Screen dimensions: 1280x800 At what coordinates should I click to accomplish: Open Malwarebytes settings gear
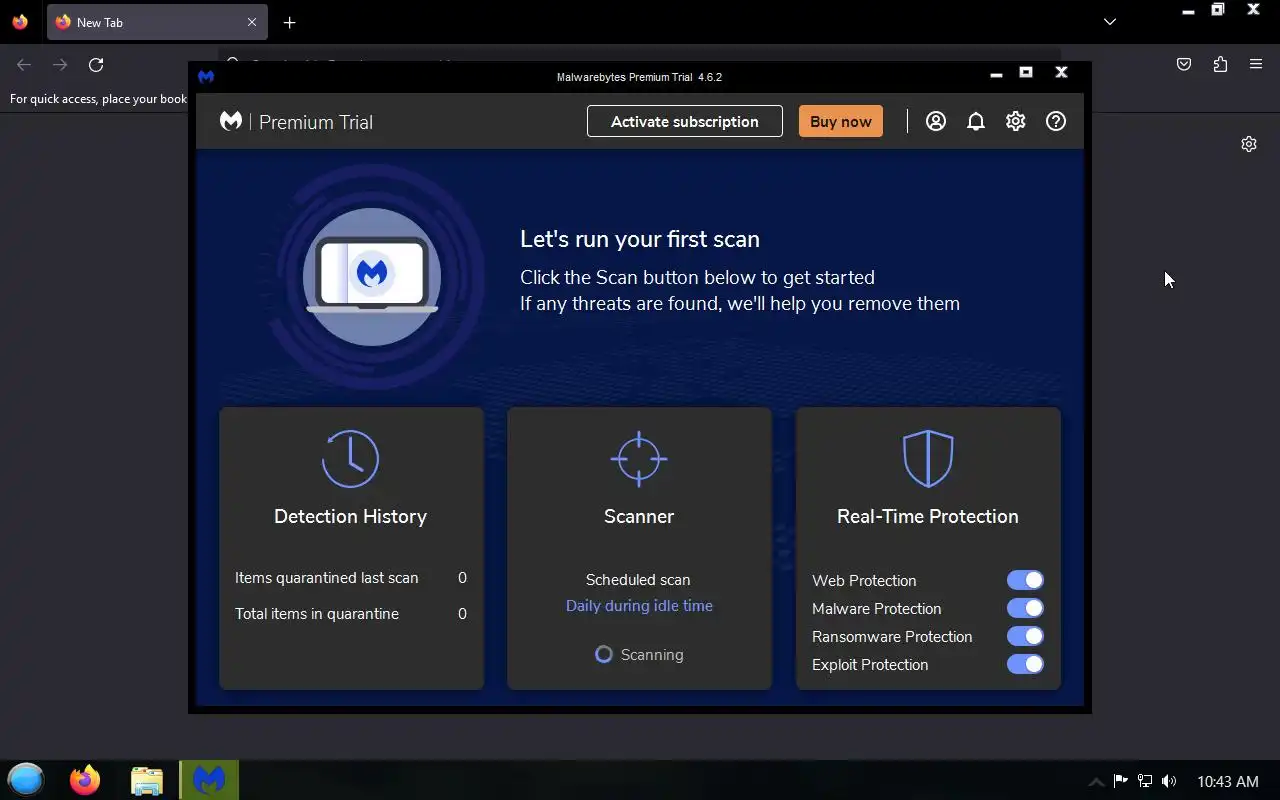pos(1016,121)
